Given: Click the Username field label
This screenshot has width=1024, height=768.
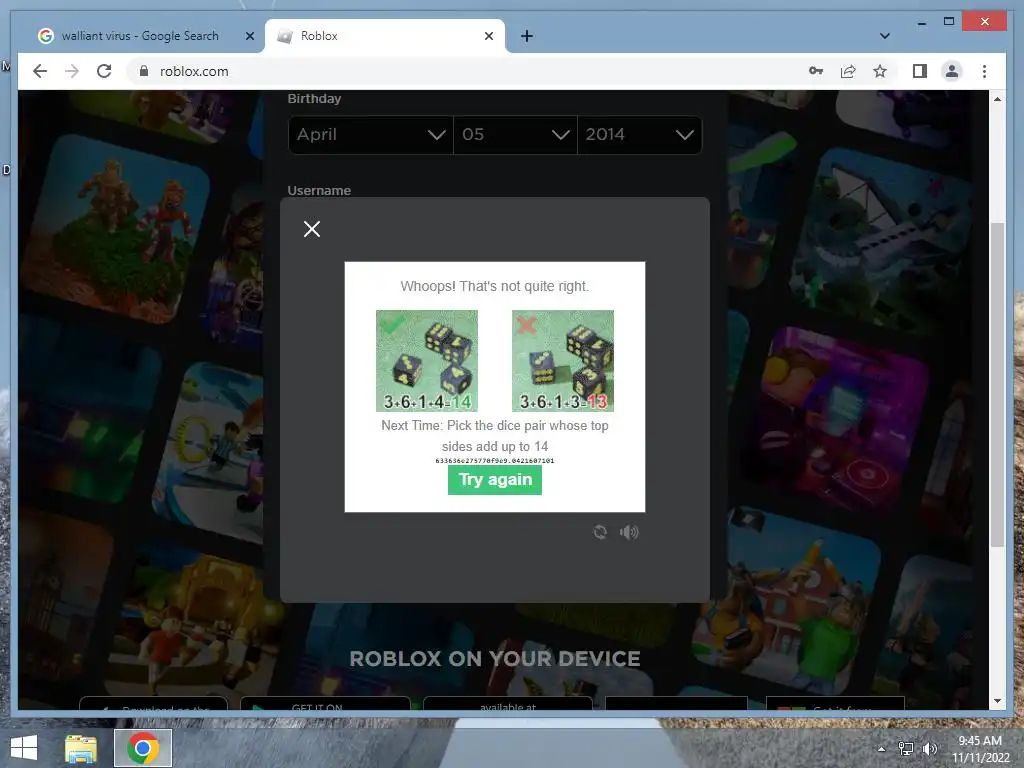Looking at the screenshot, I should [319, 190].
